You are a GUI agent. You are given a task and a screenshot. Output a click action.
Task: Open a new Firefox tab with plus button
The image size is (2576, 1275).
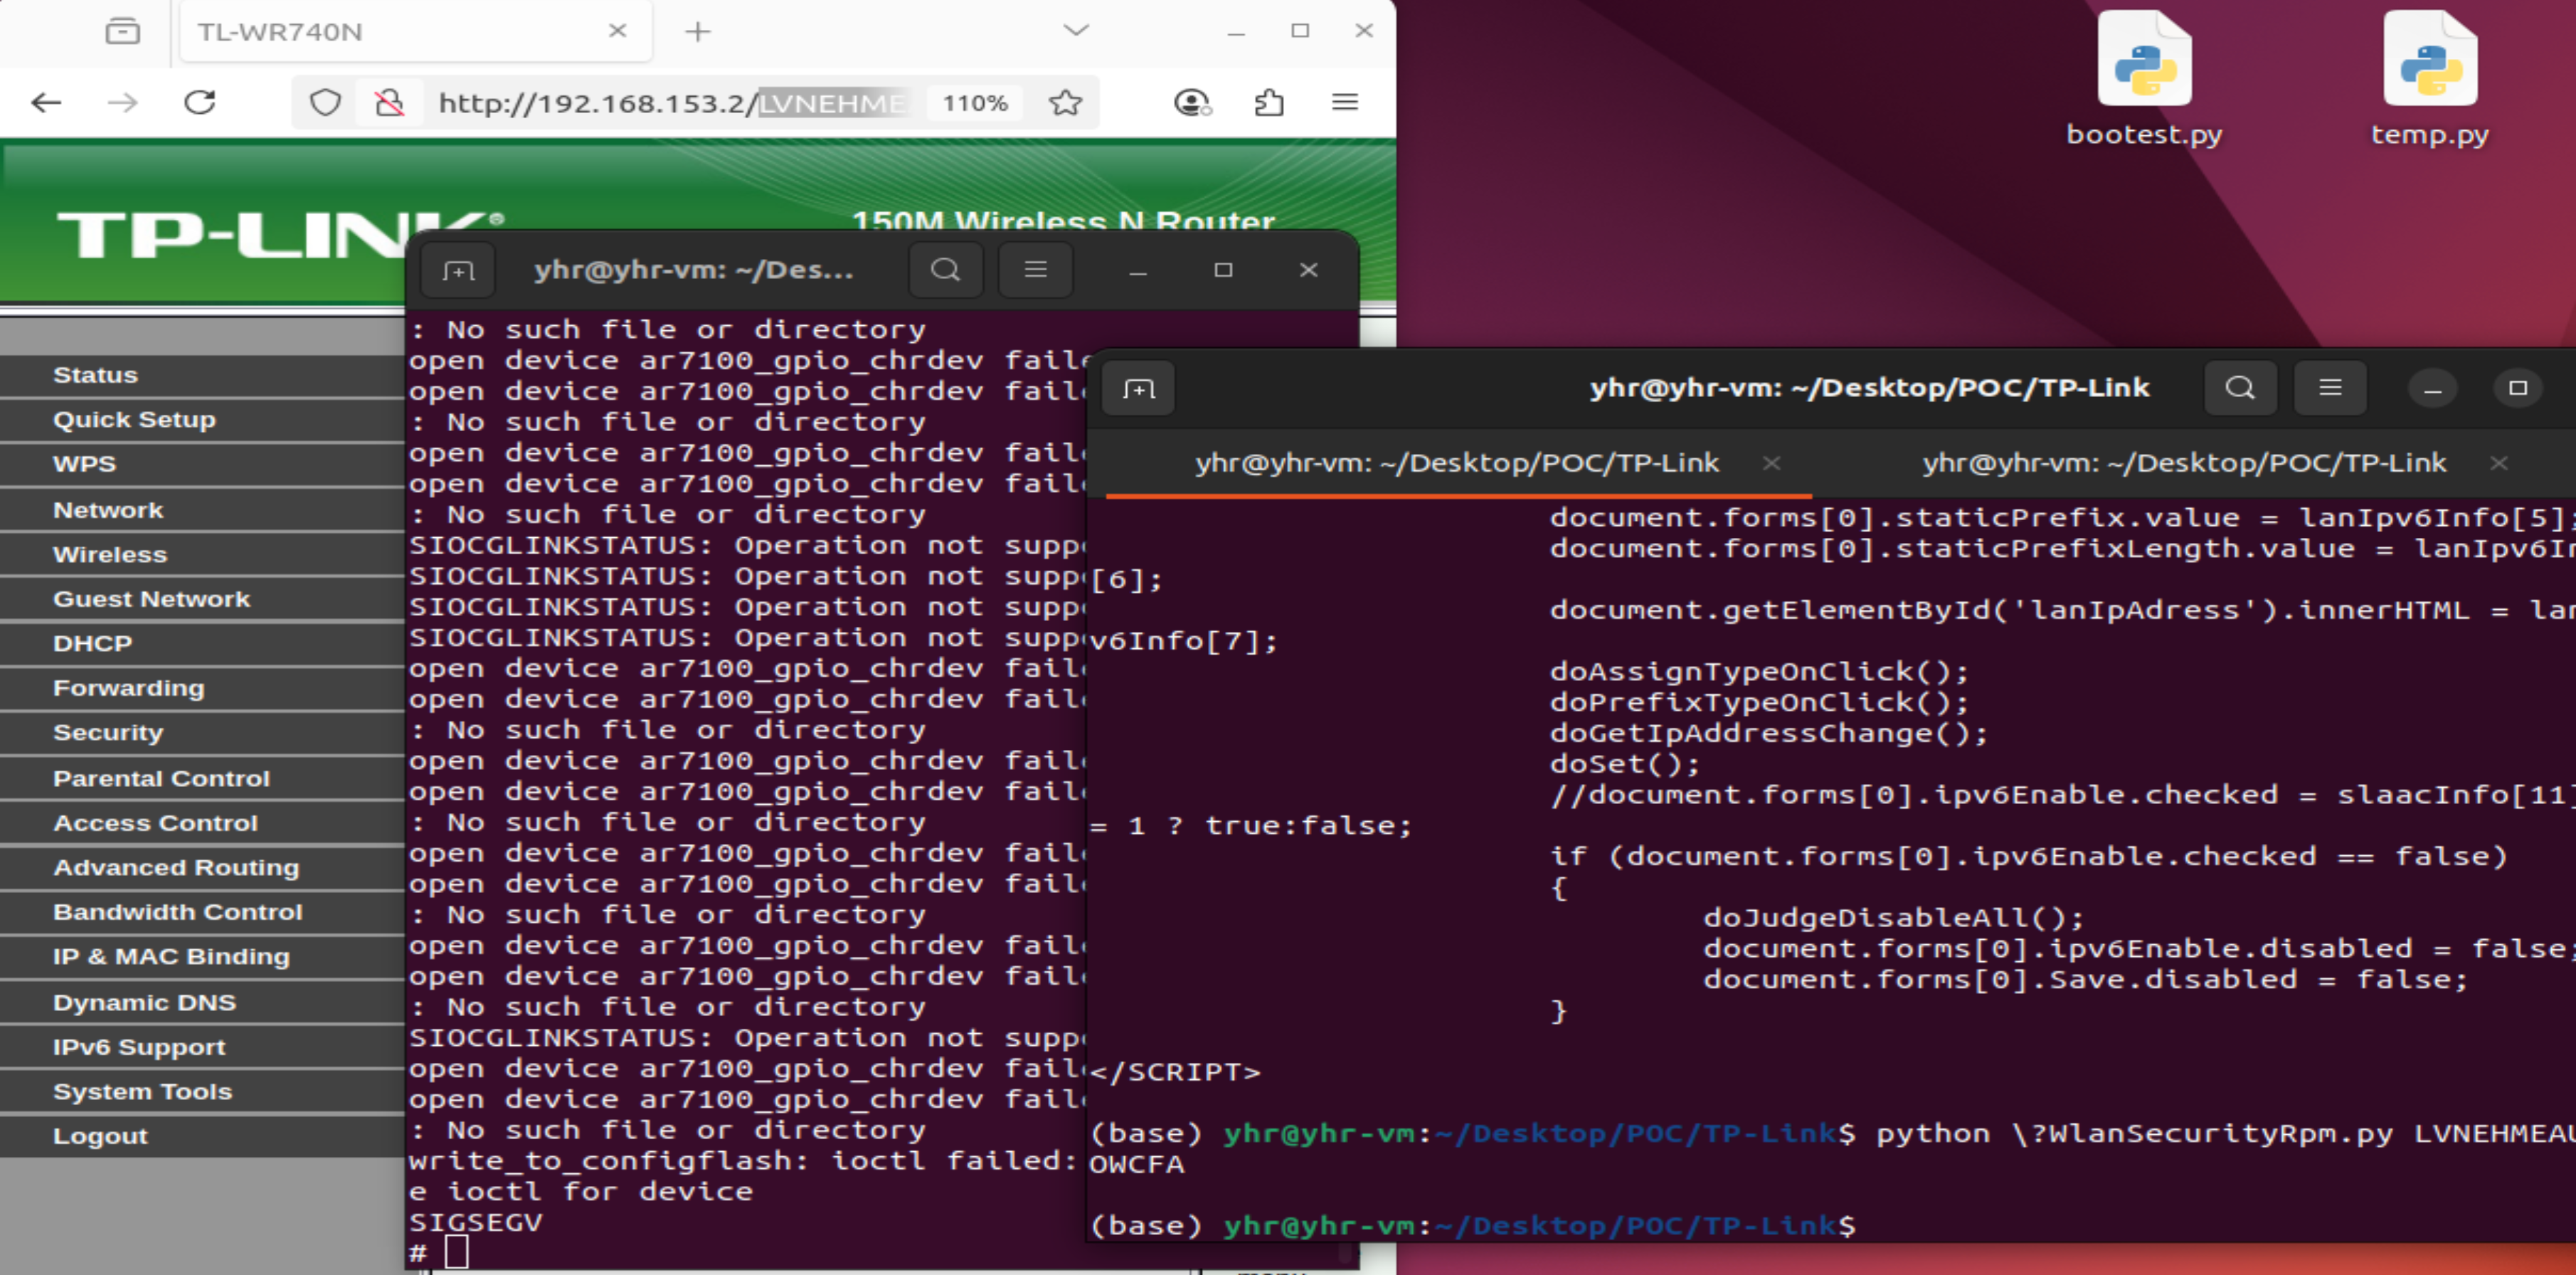tap(697, 32)
